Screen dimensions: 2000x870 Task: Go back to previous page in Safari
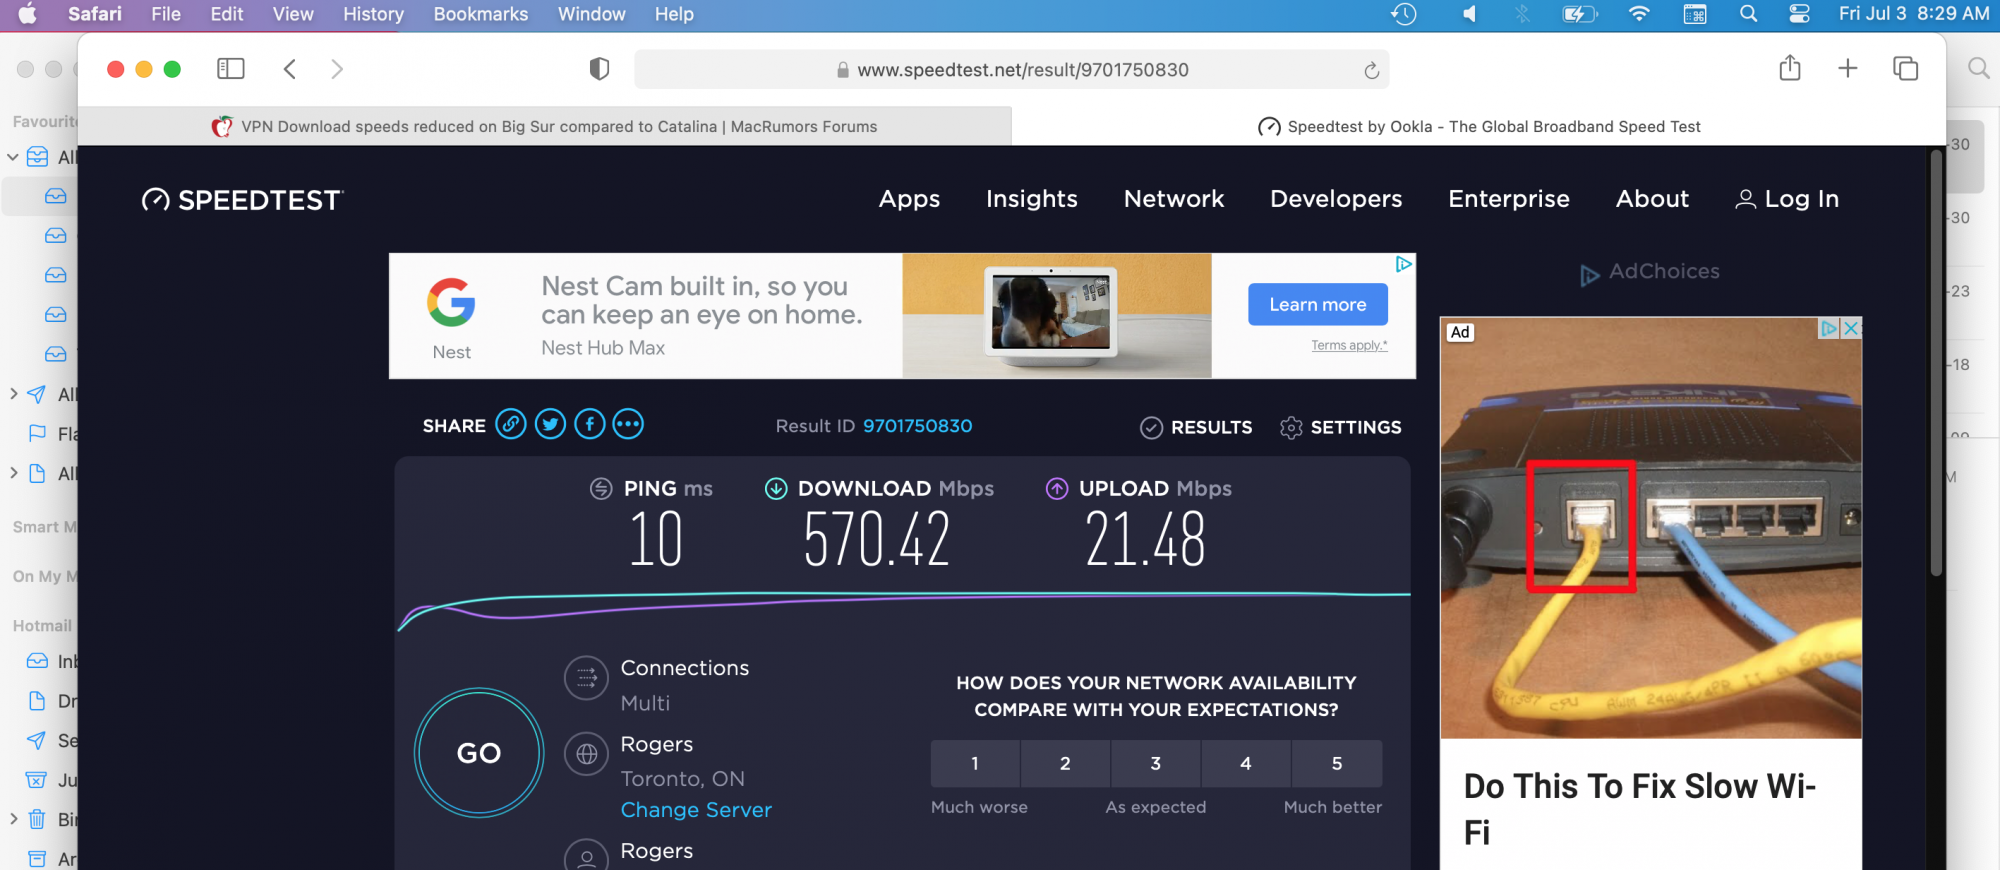pos(290,68)
